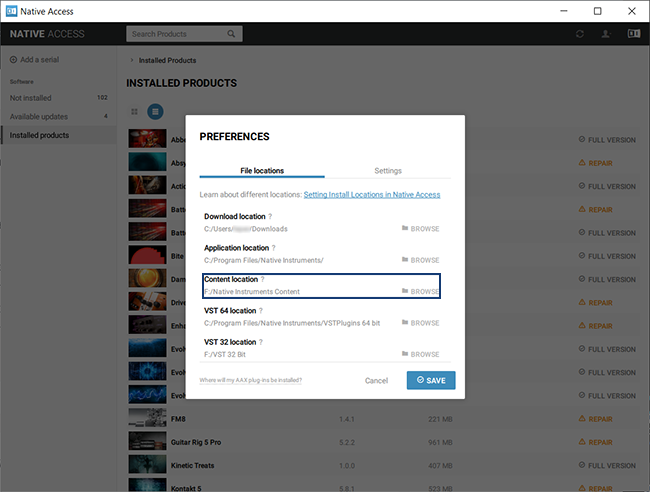Click Repair for FM8

click(595, 419)
